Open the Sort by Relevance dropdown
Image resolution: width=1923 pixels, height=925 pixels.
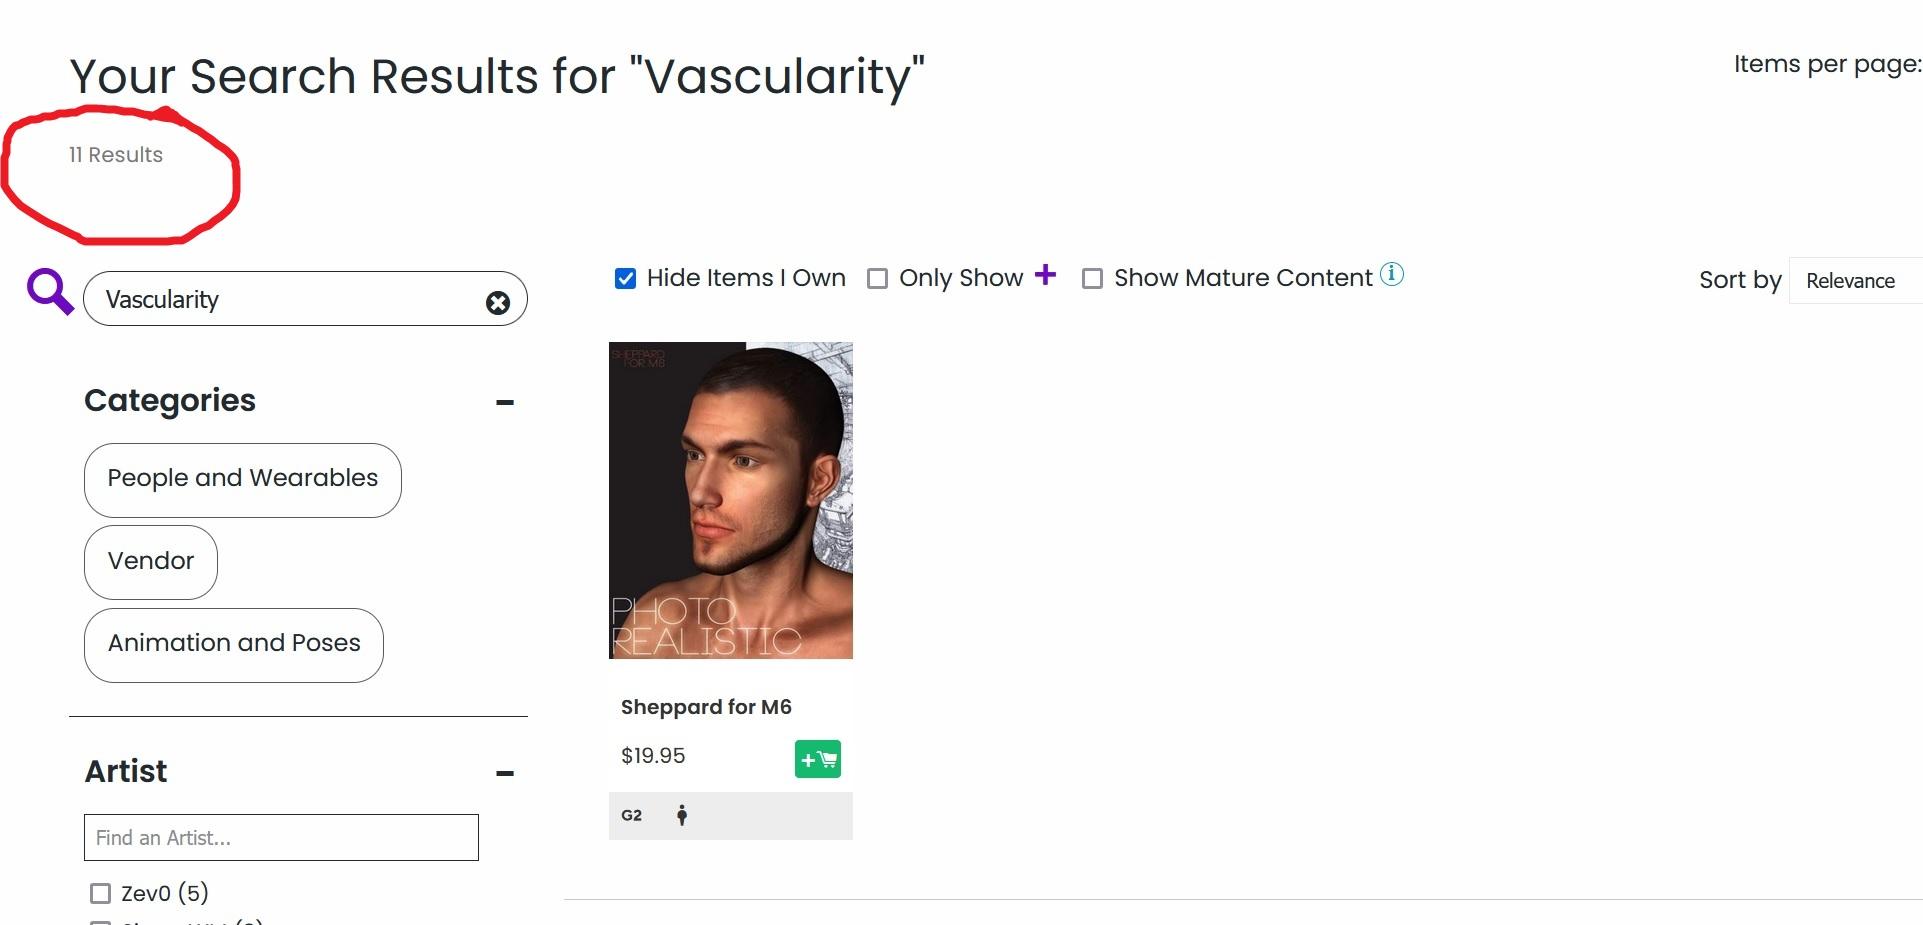click(x=1853, y=281)
